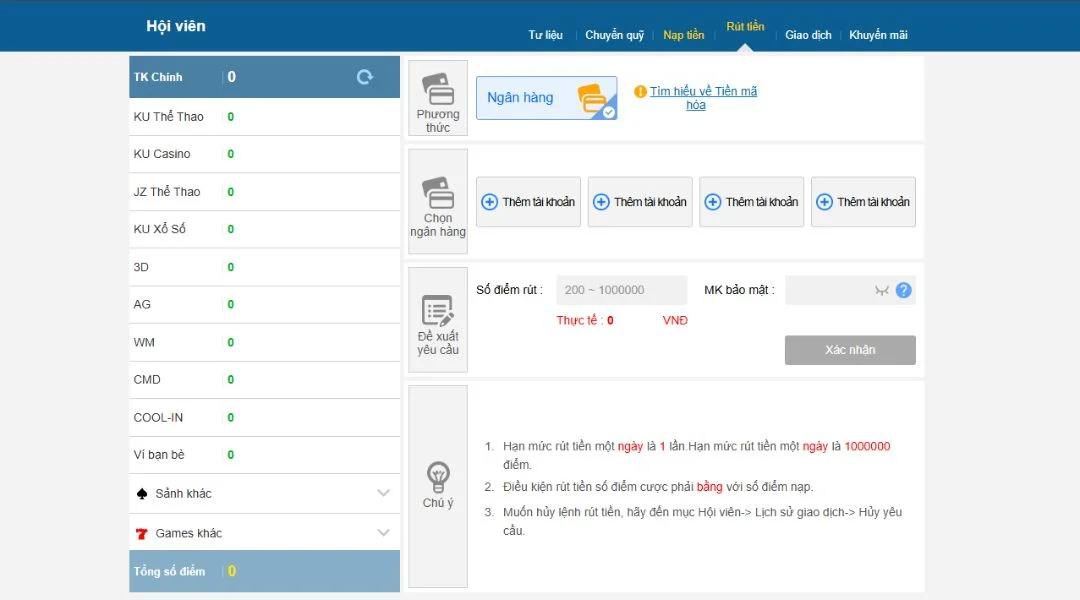The width and height of the screenshot is (1080, 600).
Task: Click the Thực tế amount text
Action: pos(585,320)
